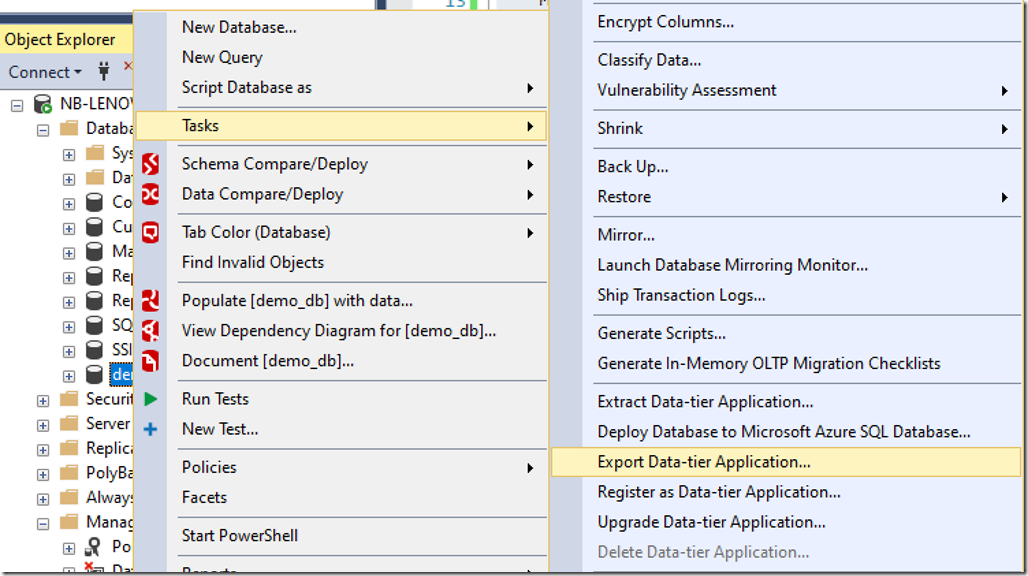Click the Databases folder icon
The width and height of the screenshot is (1028, 576).
pyautogui.click(x=69, y=128)
